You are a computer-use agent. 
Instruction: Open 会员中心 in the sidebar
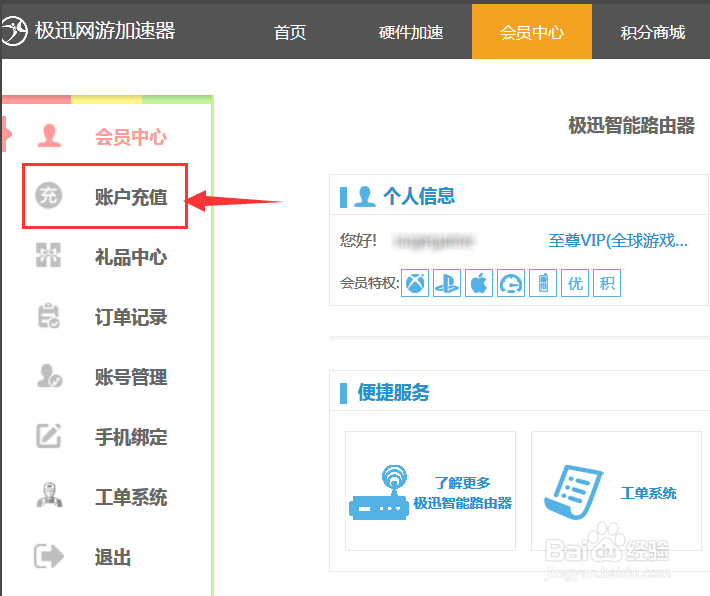coord(131,137)
